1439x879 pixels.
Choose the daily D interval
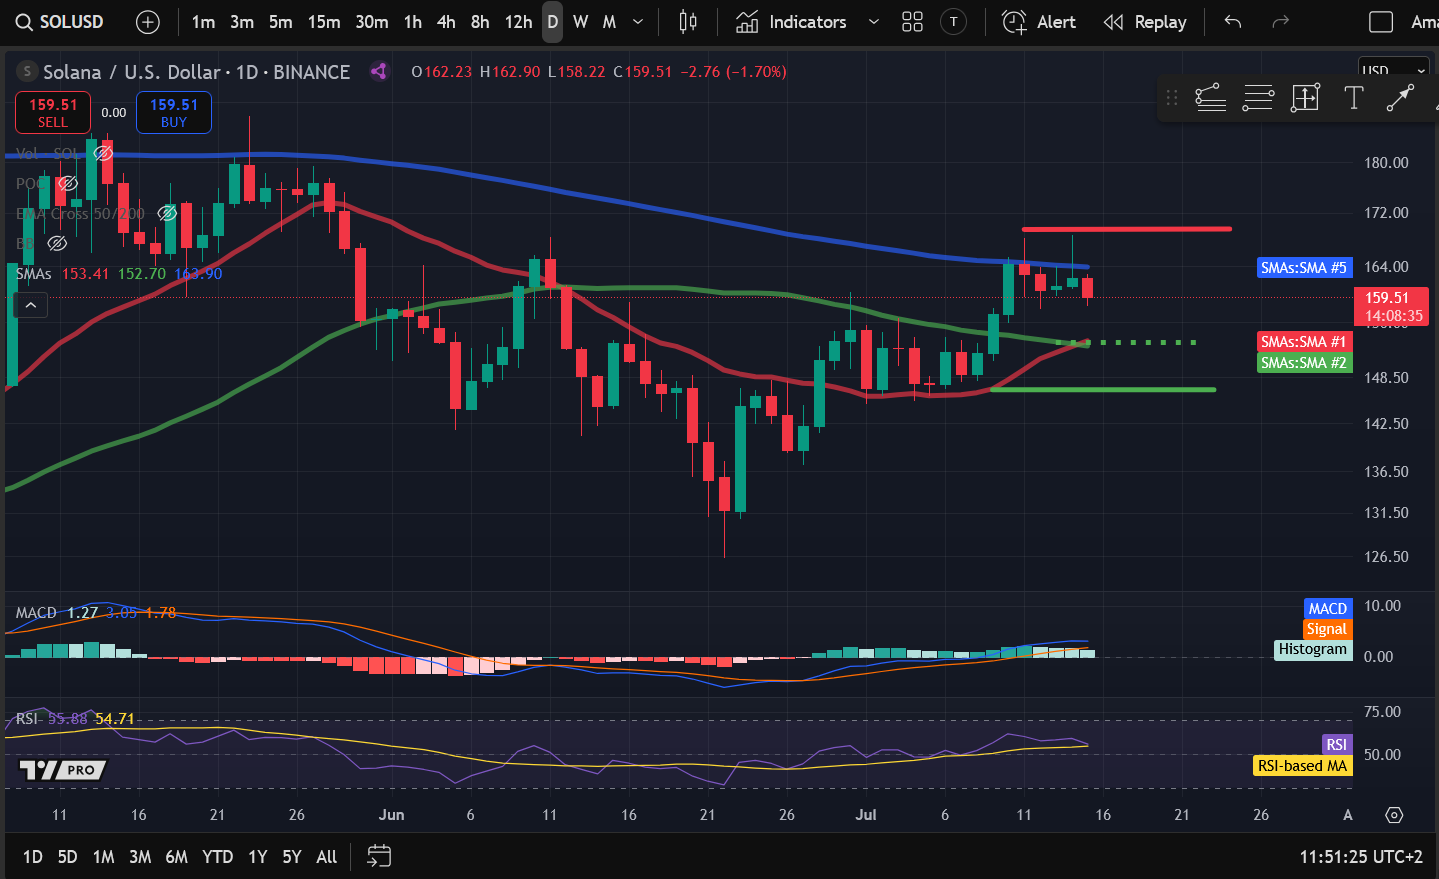552,22
